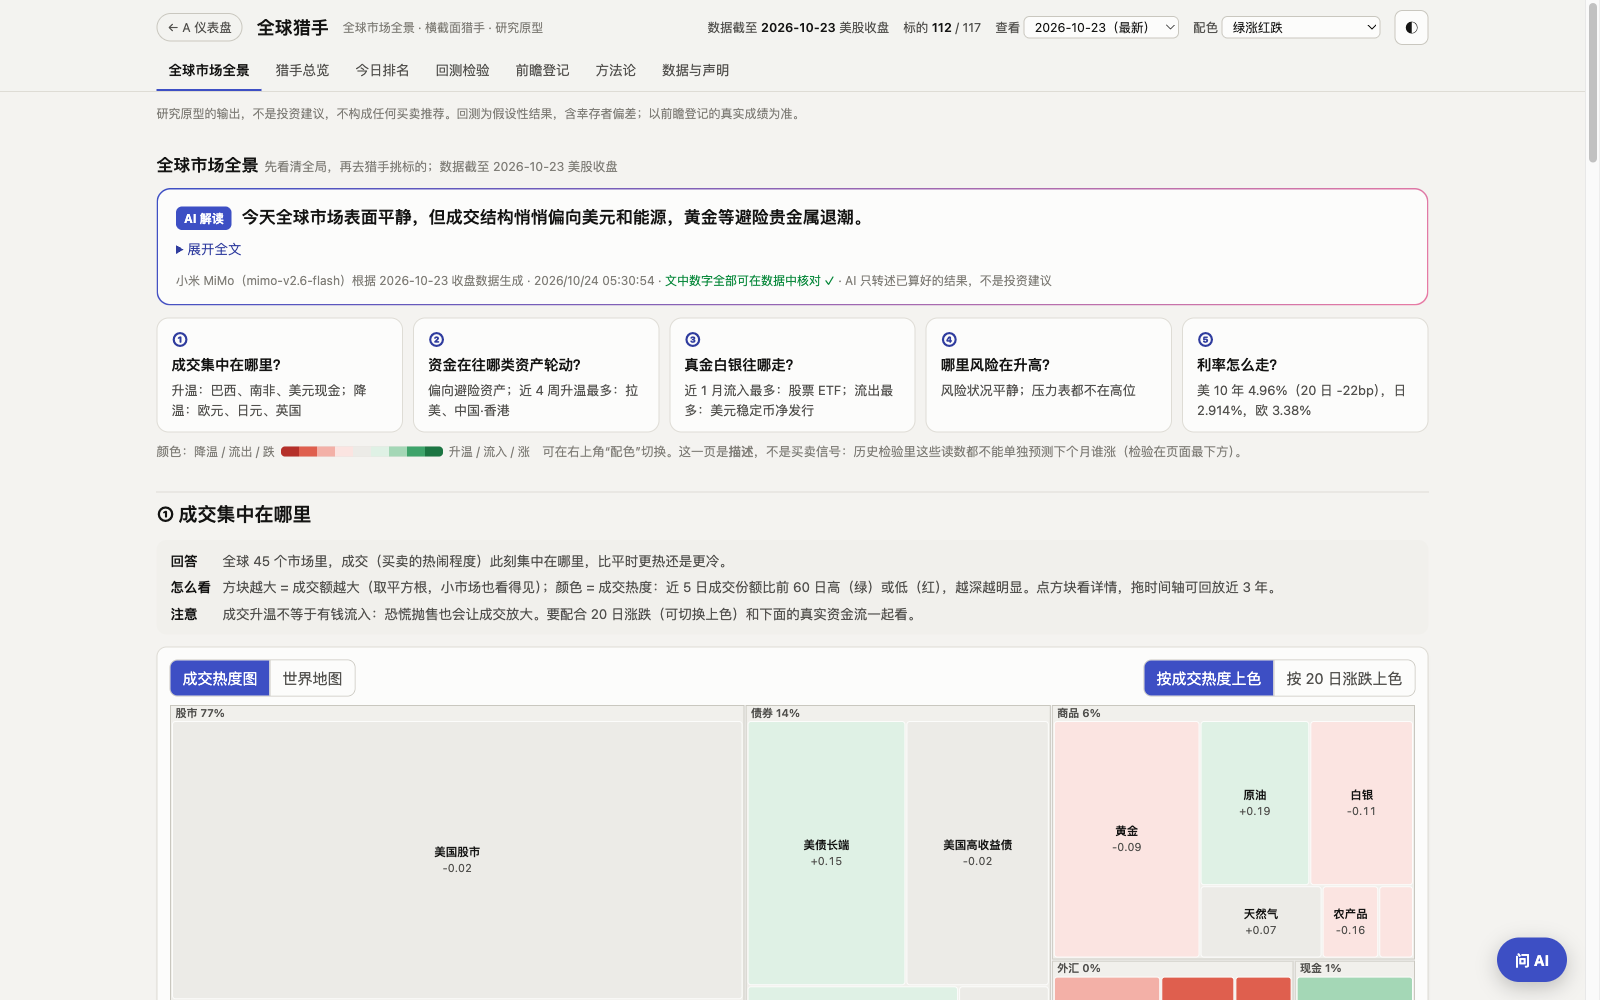The height and width of the screenshot is (1000, 1600).
Task: Open the 成交集中在哪里? summary card
Action: click(x=280, y=375)
